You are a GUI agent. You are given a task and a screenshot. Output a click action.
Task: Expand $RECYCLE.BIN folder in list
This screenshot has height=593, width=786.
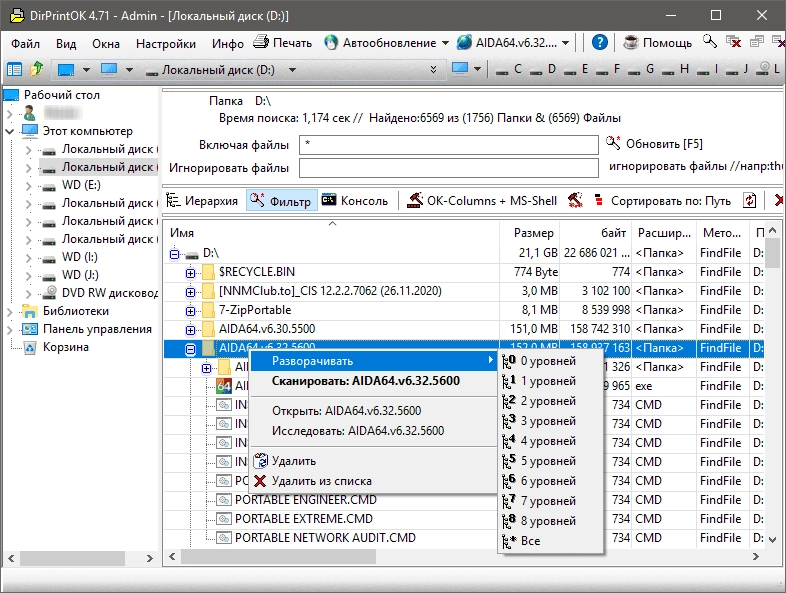[x=190, y=273]
